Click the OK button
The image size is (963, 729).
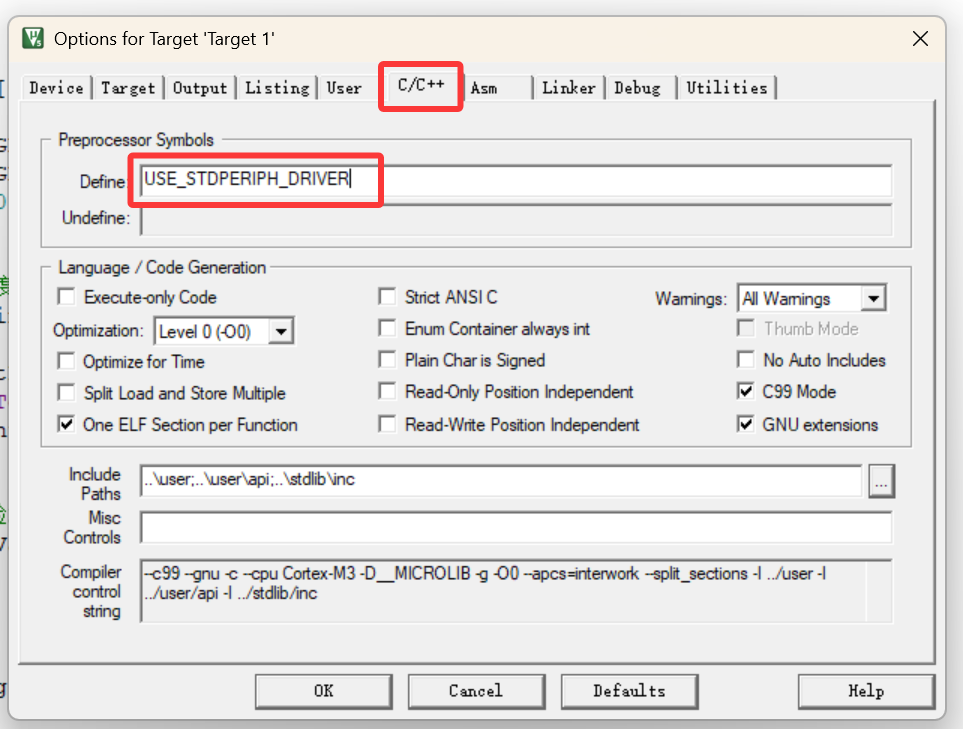coord(323,691)
